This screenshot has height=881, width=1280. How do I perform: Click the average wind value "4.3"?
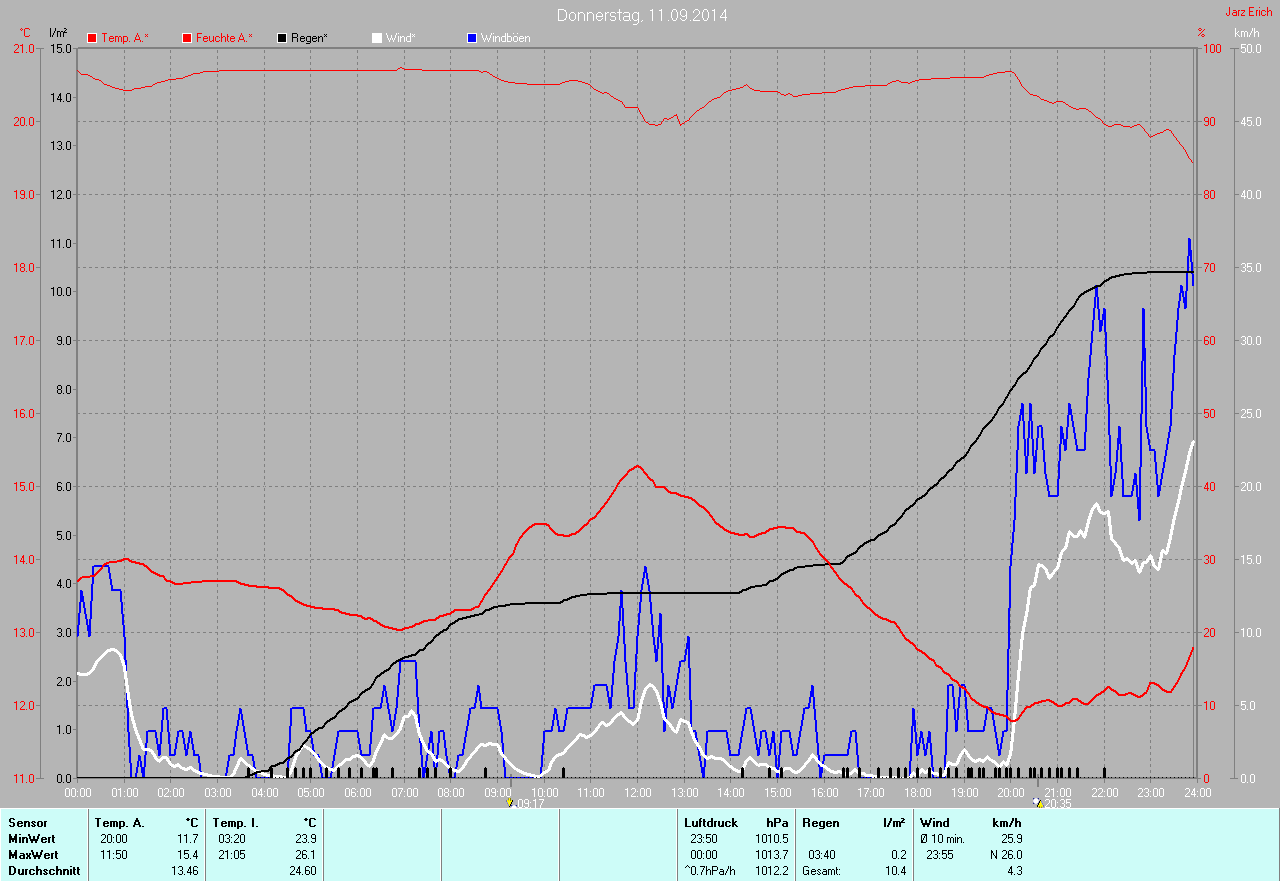click(x=1014, y=870)
